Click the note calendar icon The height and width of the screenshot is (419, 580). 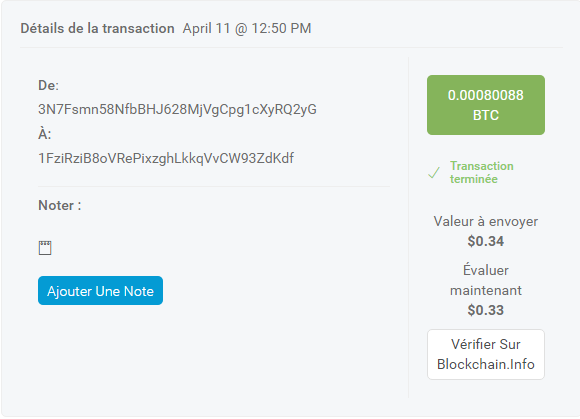45,248
